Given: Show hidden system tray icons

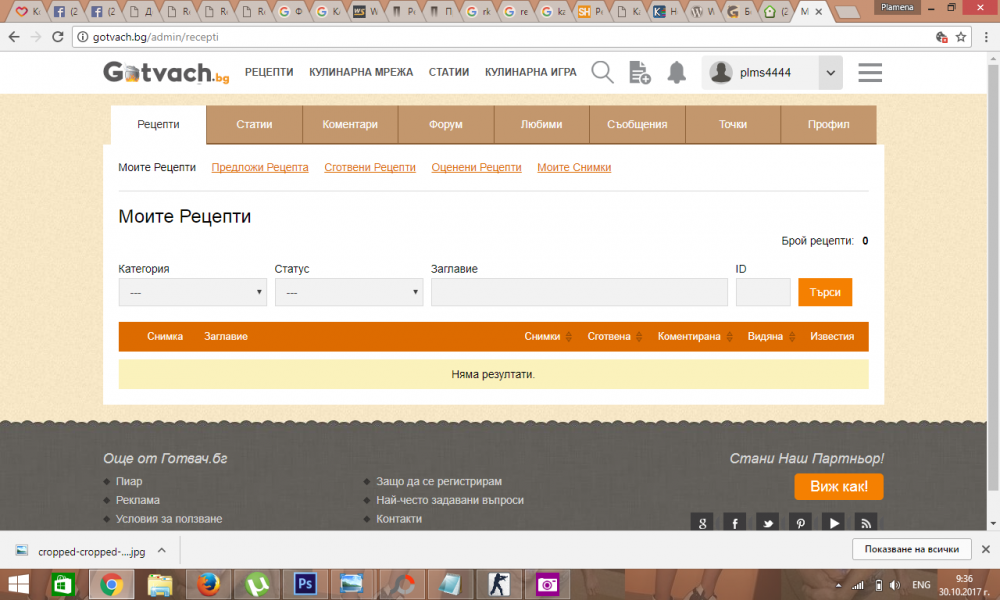Looking at the screenshot, I should (x=838, y=585).
